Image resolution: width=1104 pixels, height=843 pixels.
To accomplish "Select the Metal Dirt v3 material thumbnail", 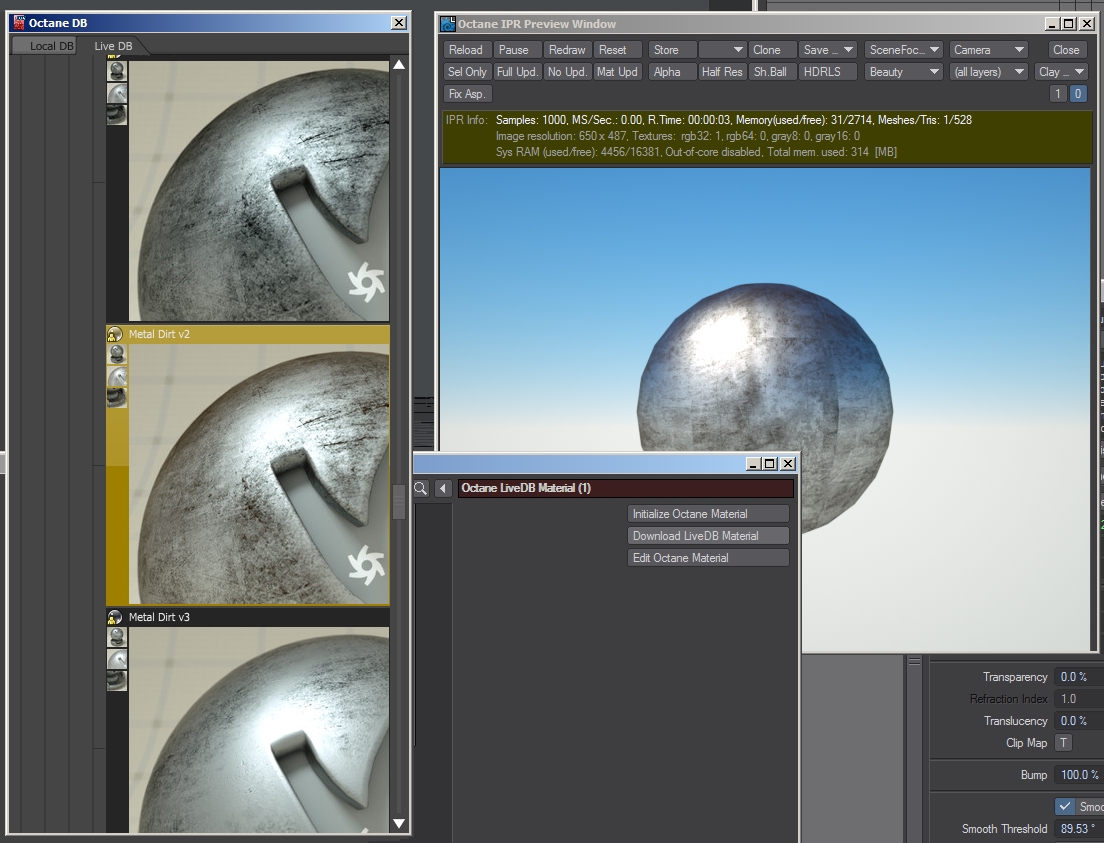I will pyautogui.click(x=259, y=730).
